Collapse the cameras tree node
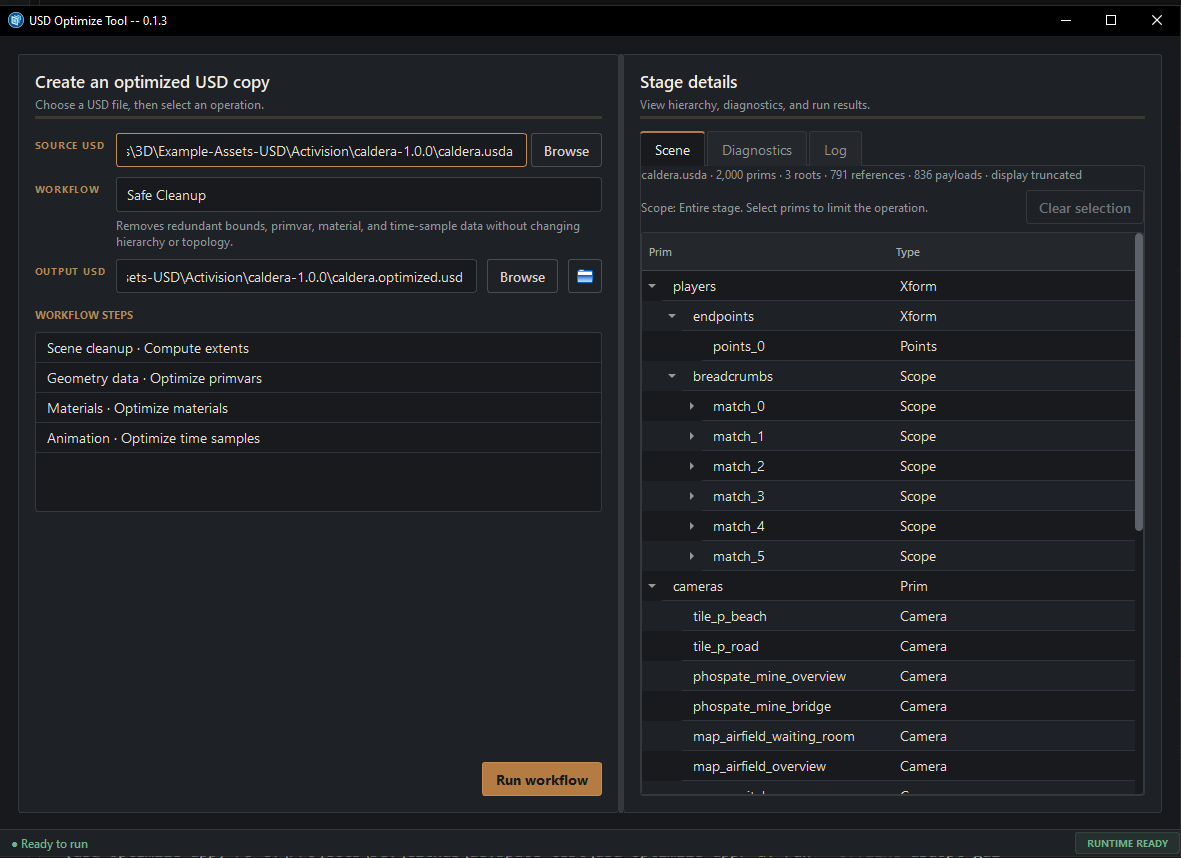Image resolution: width=1181 pixels, height=858 pixels. [652, 586]
